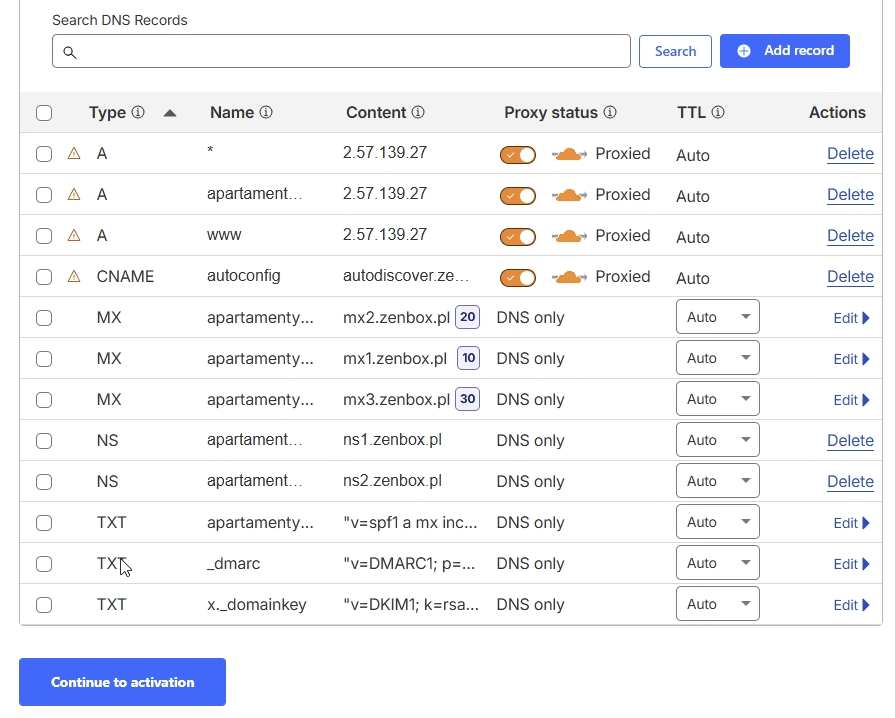This screenshot has width=895, height=718.
Task: Click the Proxy status info icon
Action: coord(610,112)
